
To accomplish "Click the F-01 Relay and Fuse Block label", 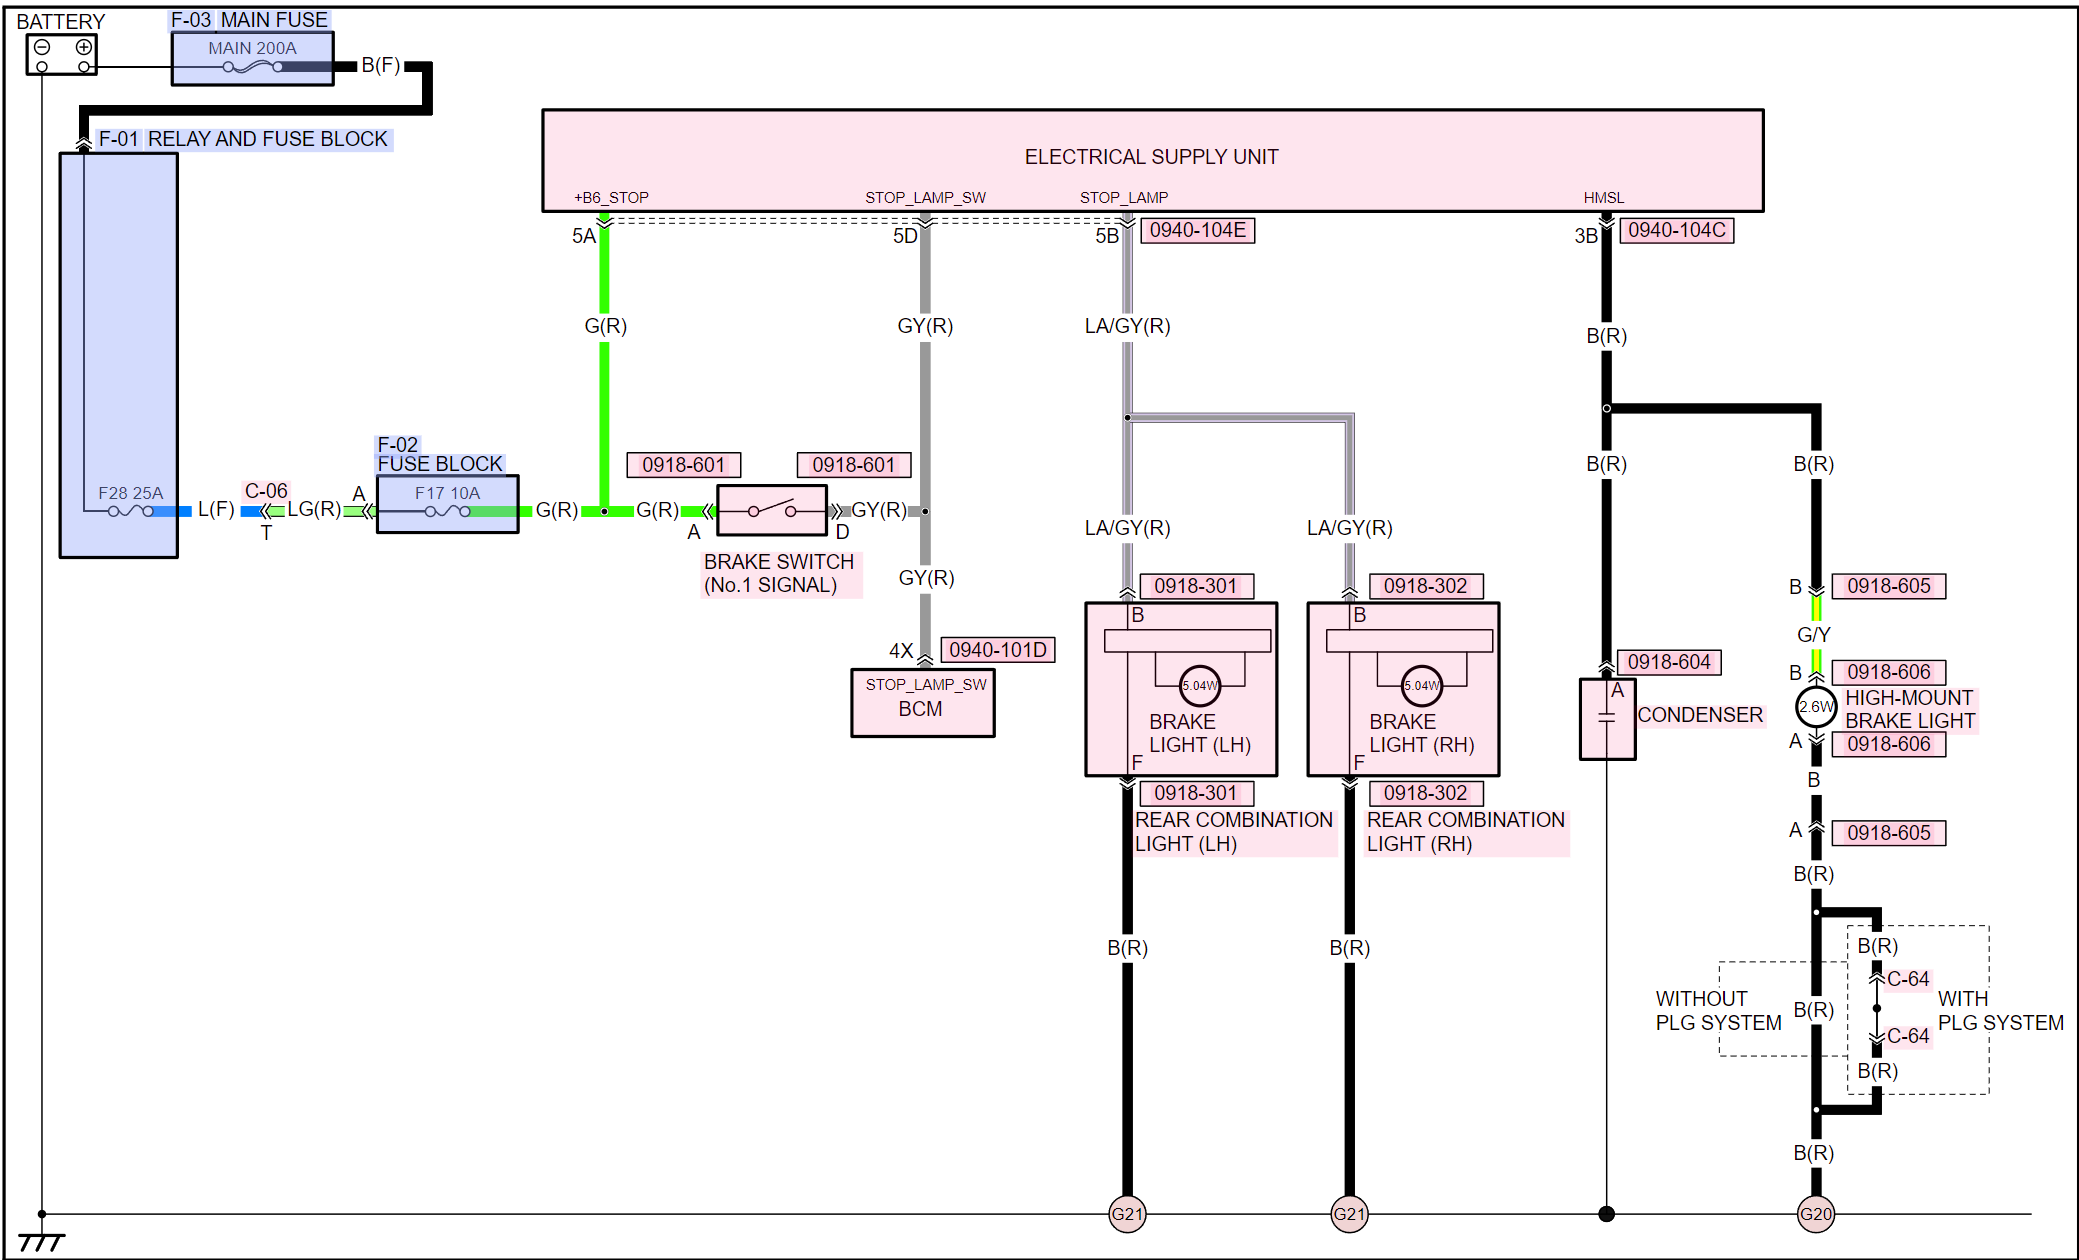I will point(243,139).
